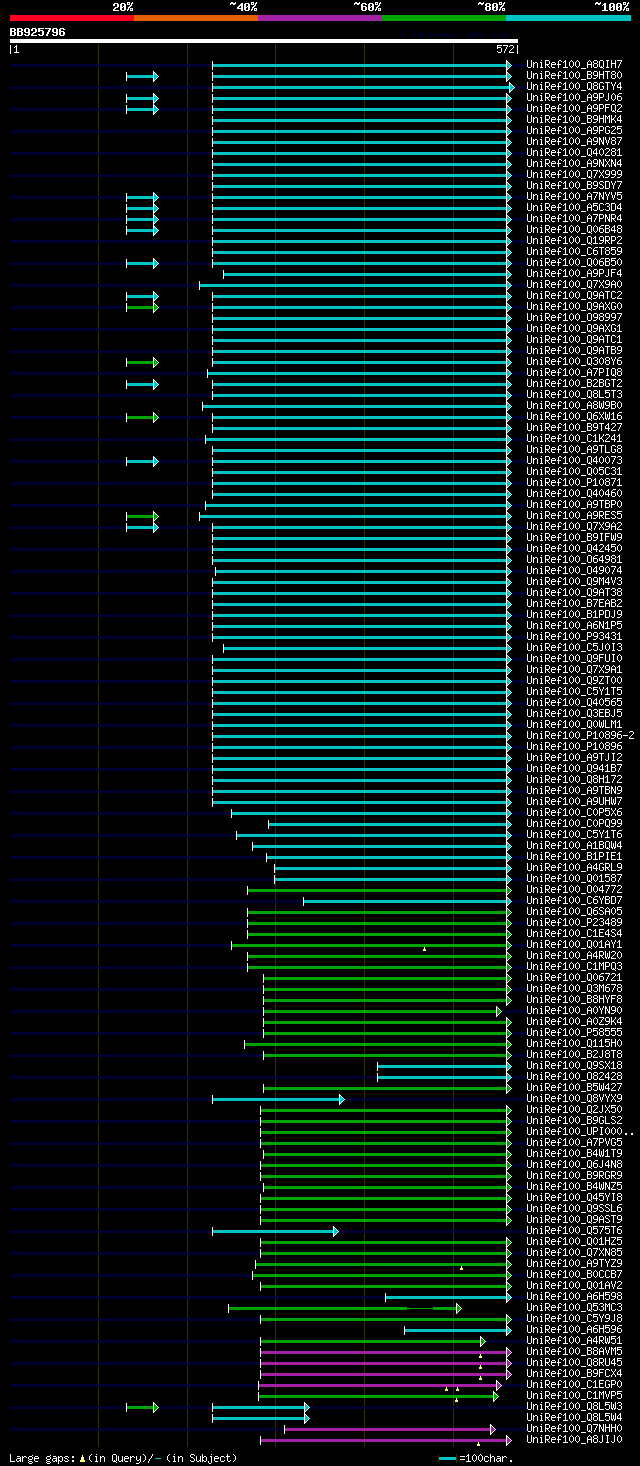The width and height of the screenshot is (640, 1466).
Task: Open hit UniRef100_Q8GTY4
Action: click(x=574, y=87)
